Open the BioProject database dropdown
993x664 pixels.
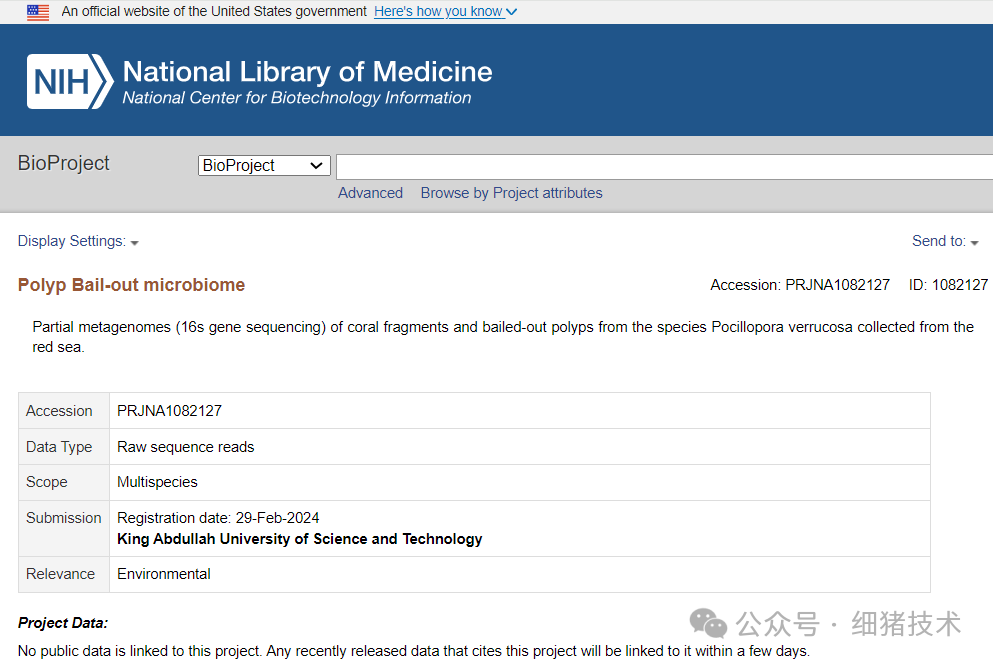click(x=264, y=166)
